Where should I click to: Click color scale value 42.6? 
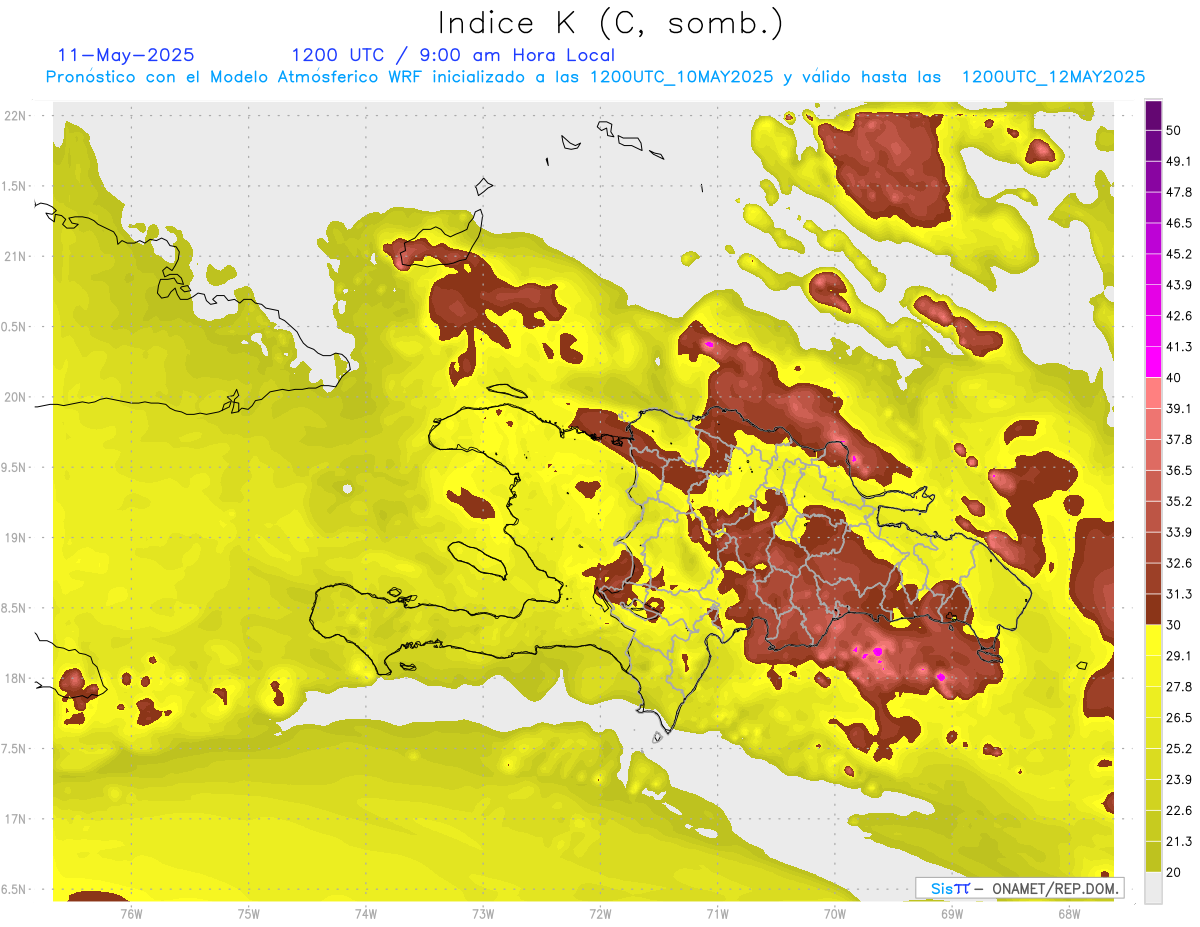tap(1178, 316)
